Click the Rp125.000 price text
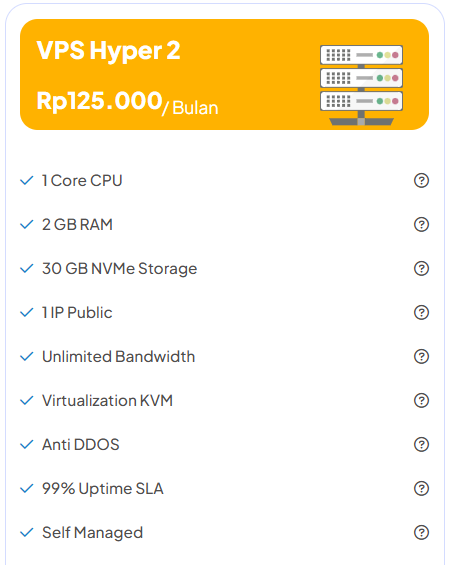The width and height of the screenshot is (450, 565). pyautogui.click(x=99, y=101)
